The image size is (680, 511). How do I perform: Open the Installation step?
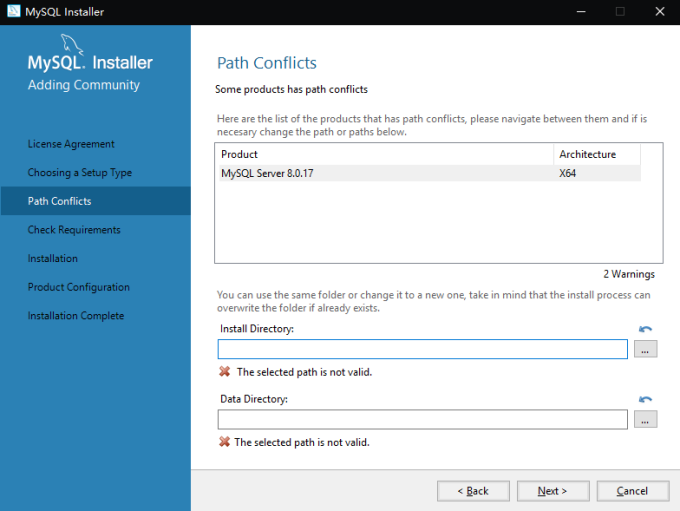[x=52, y=259]
